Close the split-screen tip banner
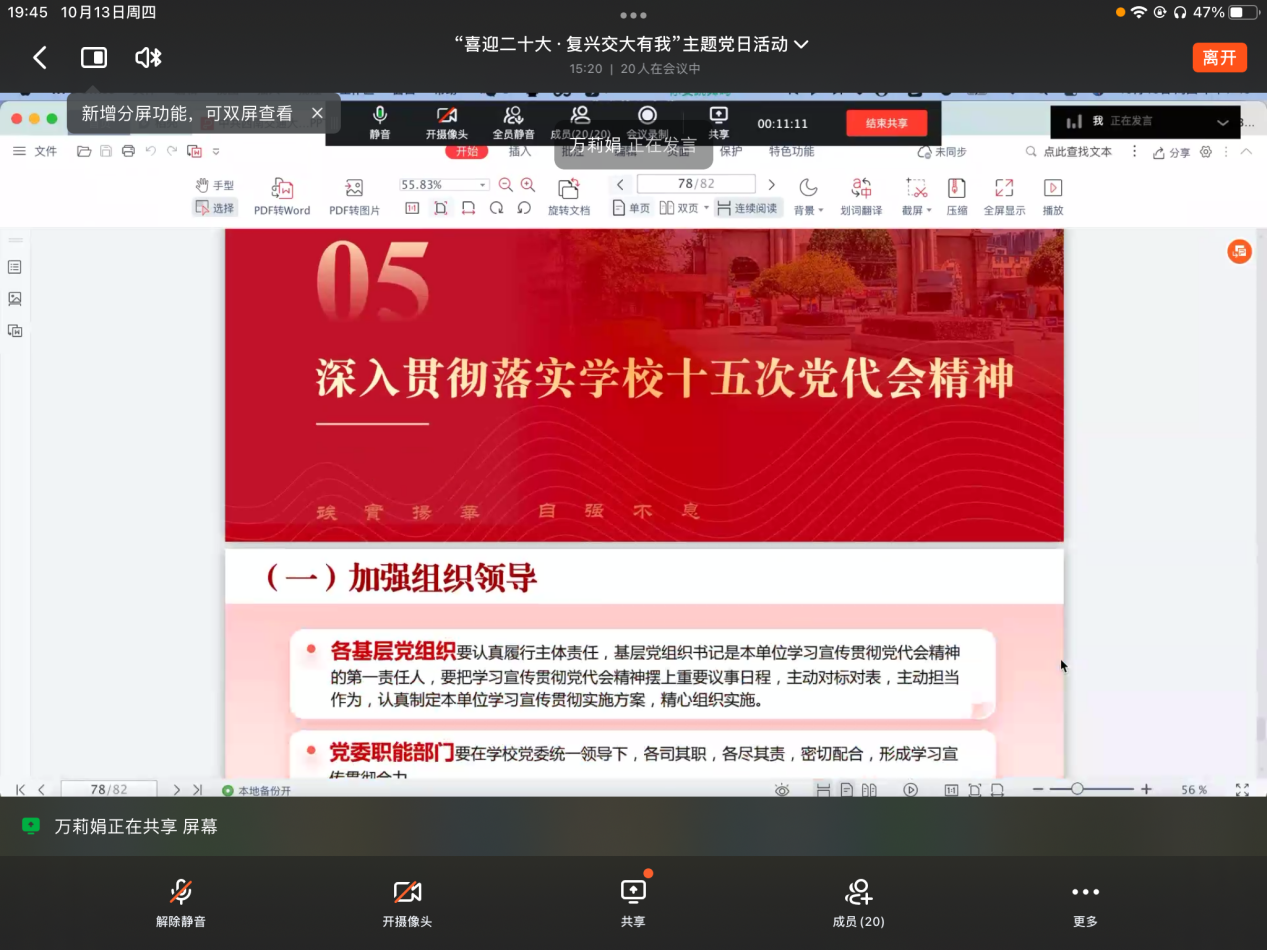1267x950 pixels. [317, 113]
